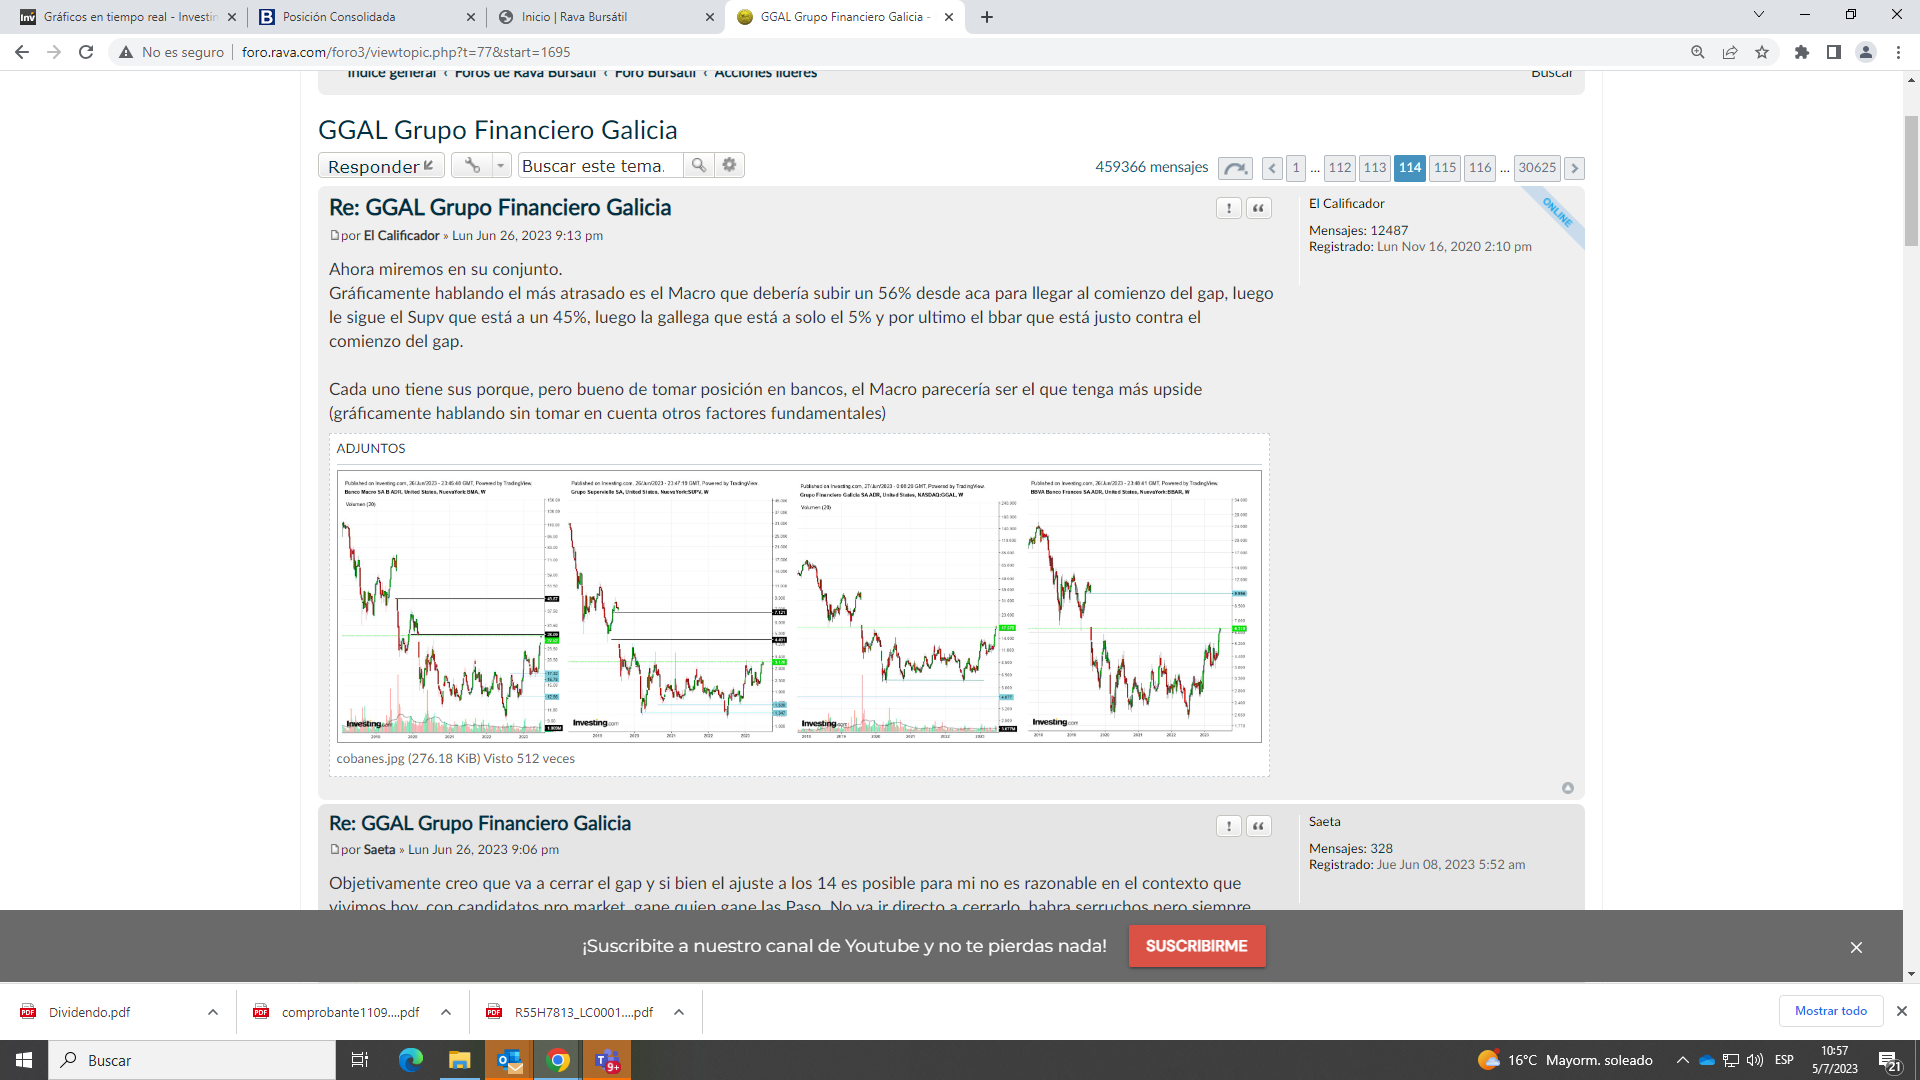The height and width of the screenshot is (1080, 1920).
Task: Open topic tools wrench button
Action: (x=472, y=165)
